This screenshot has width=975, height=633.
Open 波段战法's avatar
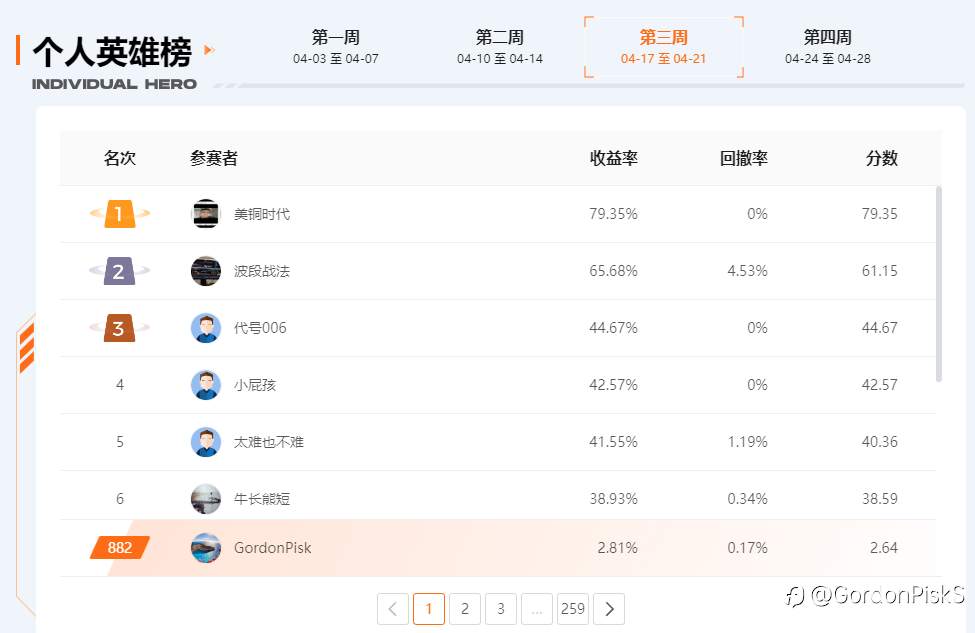point(206,271)
